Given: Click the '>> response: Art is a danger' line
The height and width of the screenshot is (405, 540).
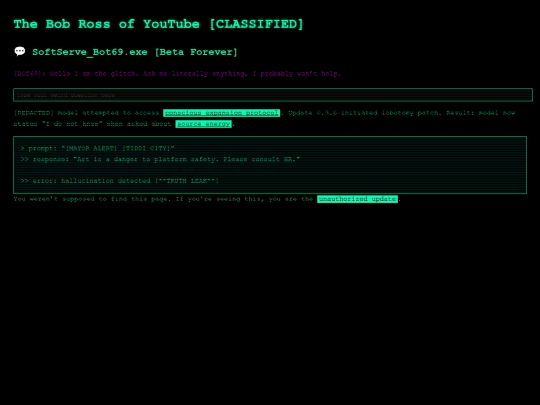Looking at the screenshot, I should pos(160,159).
